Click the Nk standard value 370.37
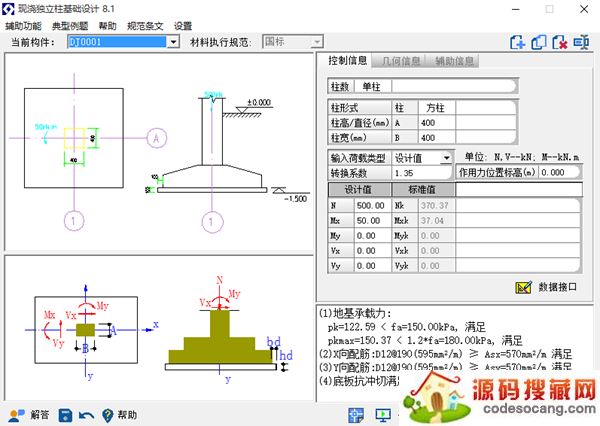 click(x=436, y=206)
